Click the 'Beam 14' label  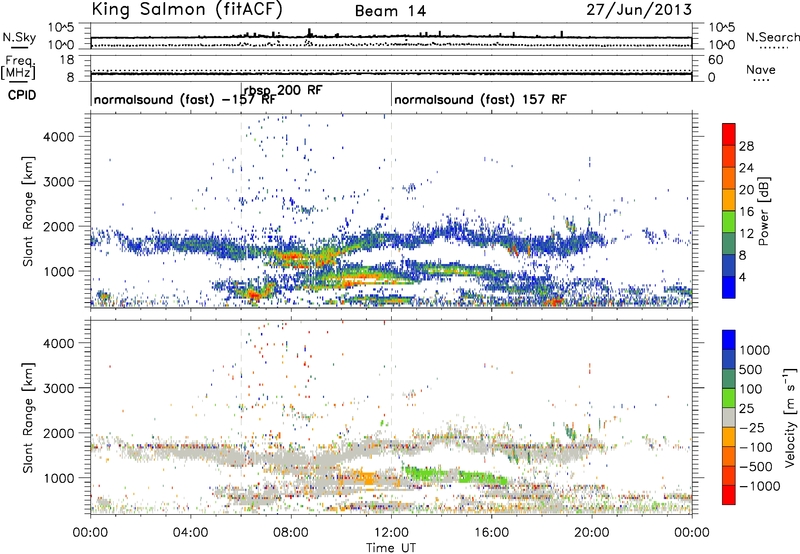click(390, 11)
